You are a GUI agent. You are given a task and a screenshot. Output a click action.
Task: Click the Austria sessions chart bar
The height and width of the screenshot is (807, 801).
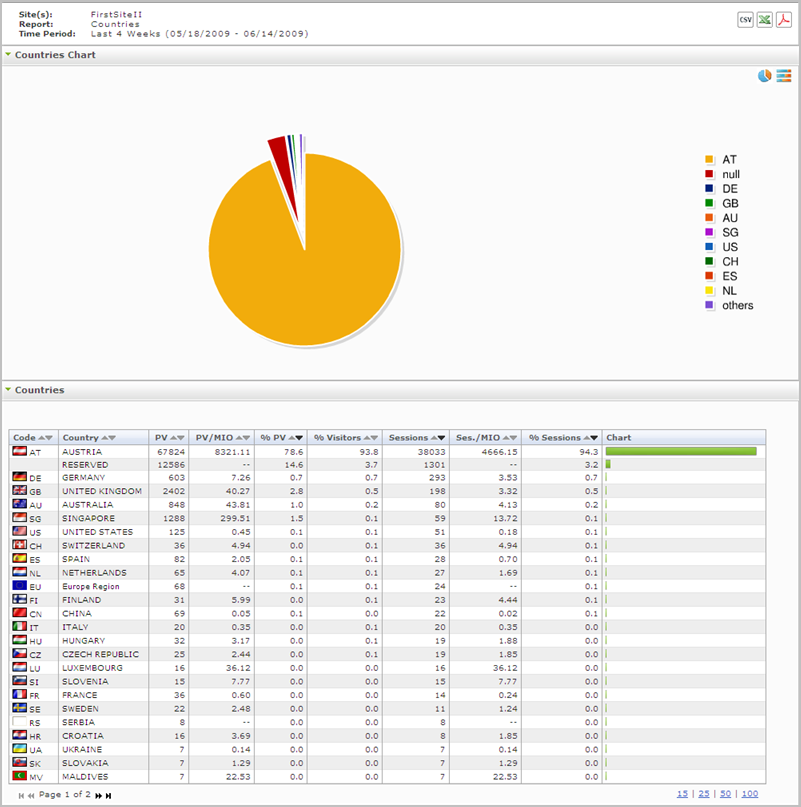pyautogui.click(x=681, y=451)
